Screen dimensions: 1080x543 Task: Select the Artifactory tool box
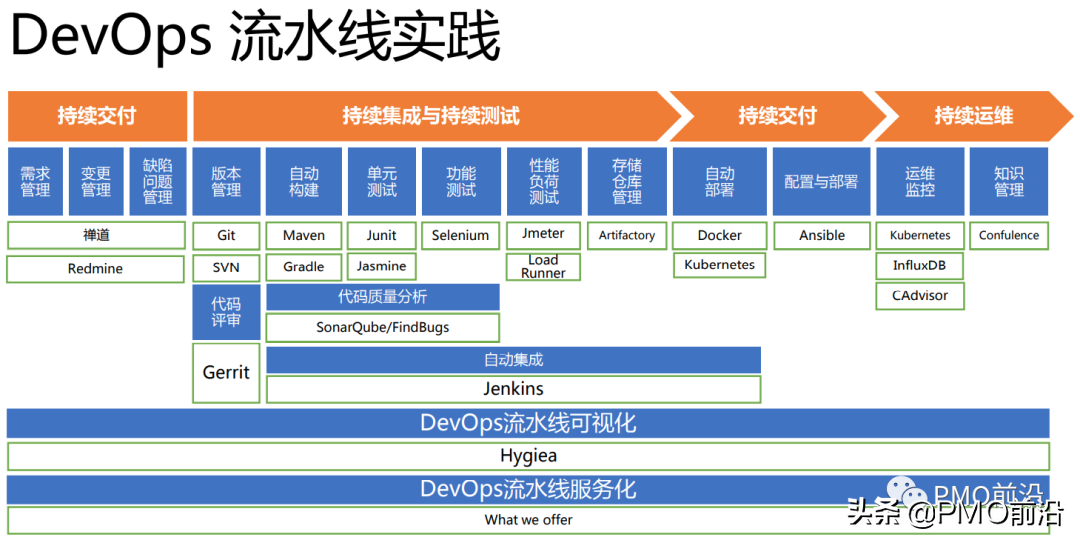(627, 235)
